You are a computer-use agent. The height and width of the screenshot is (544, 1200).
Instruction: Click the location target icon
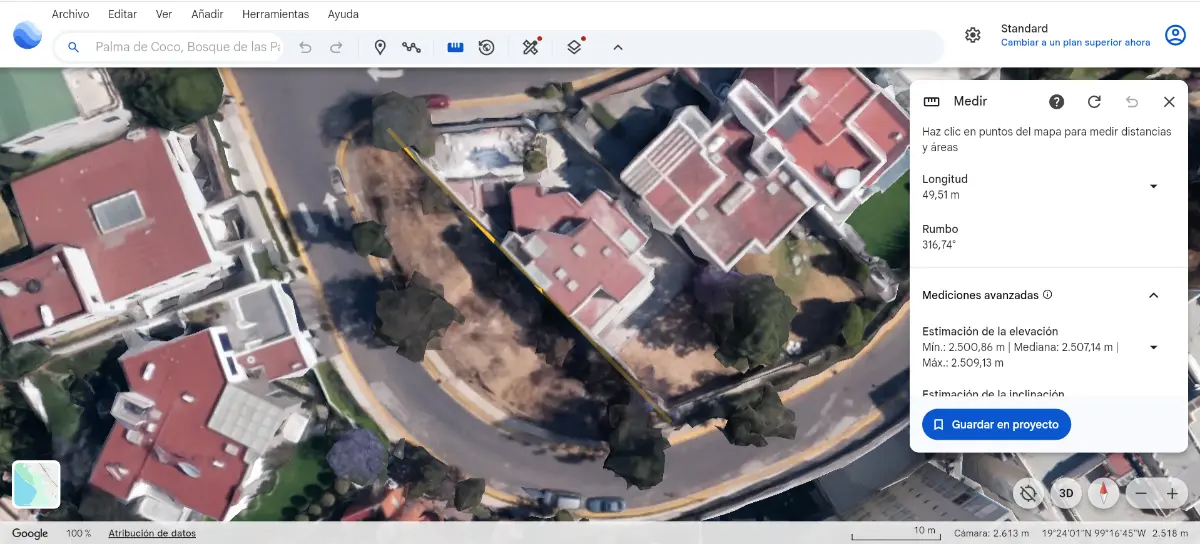pos(1027,493)
